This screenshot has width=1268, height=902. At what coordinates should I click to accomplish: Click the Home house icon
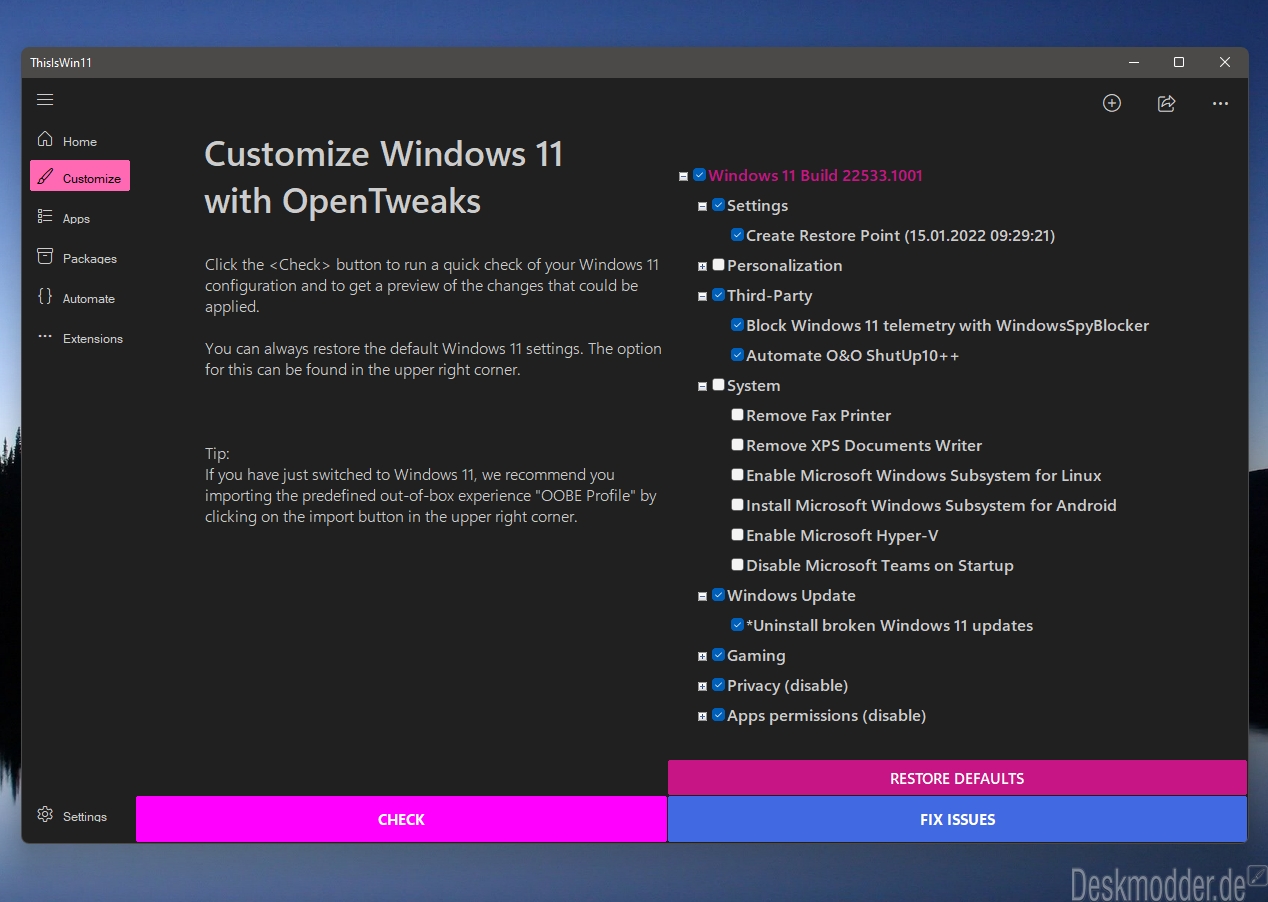click(x=45, y=139)
